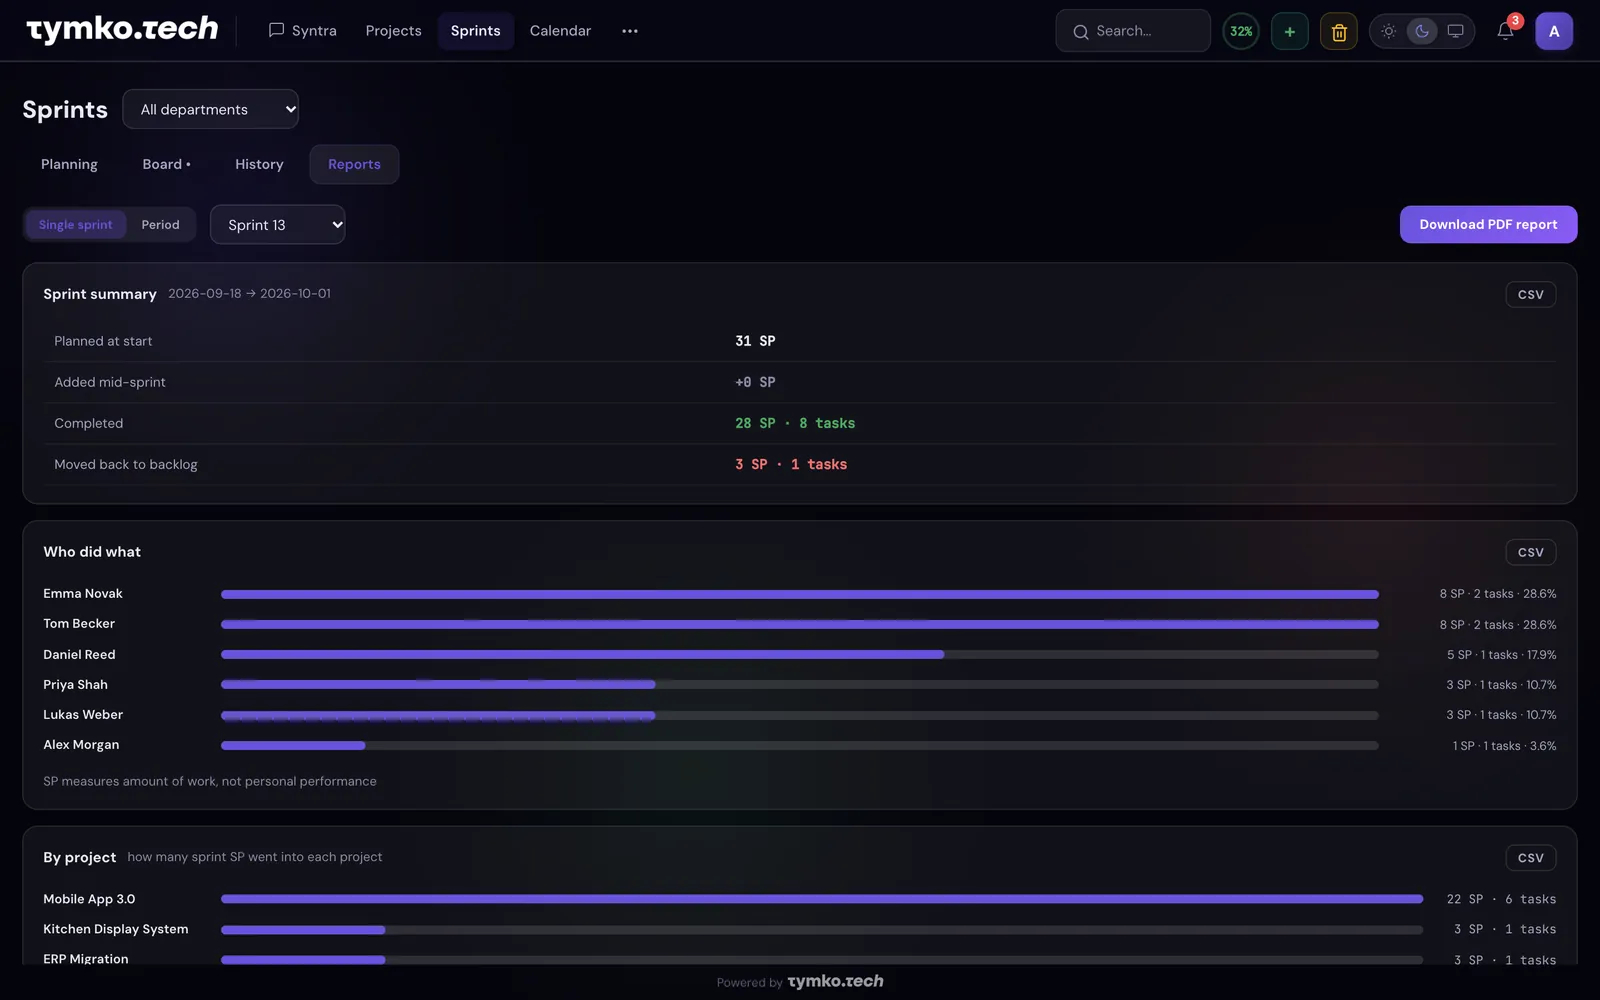The width and height of the screenshot is (1600, 1000).
Task: Click Powered by tymko.tech footer link
Action: click(x=800, y=982)
